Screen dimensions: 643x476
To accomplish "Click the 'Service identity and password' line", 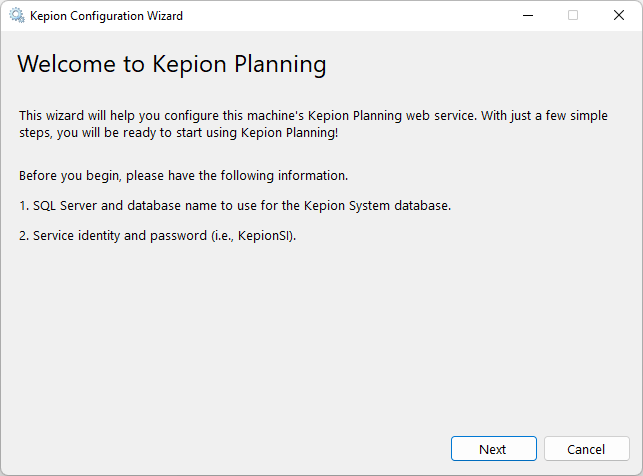I will [x=157, y=236].
